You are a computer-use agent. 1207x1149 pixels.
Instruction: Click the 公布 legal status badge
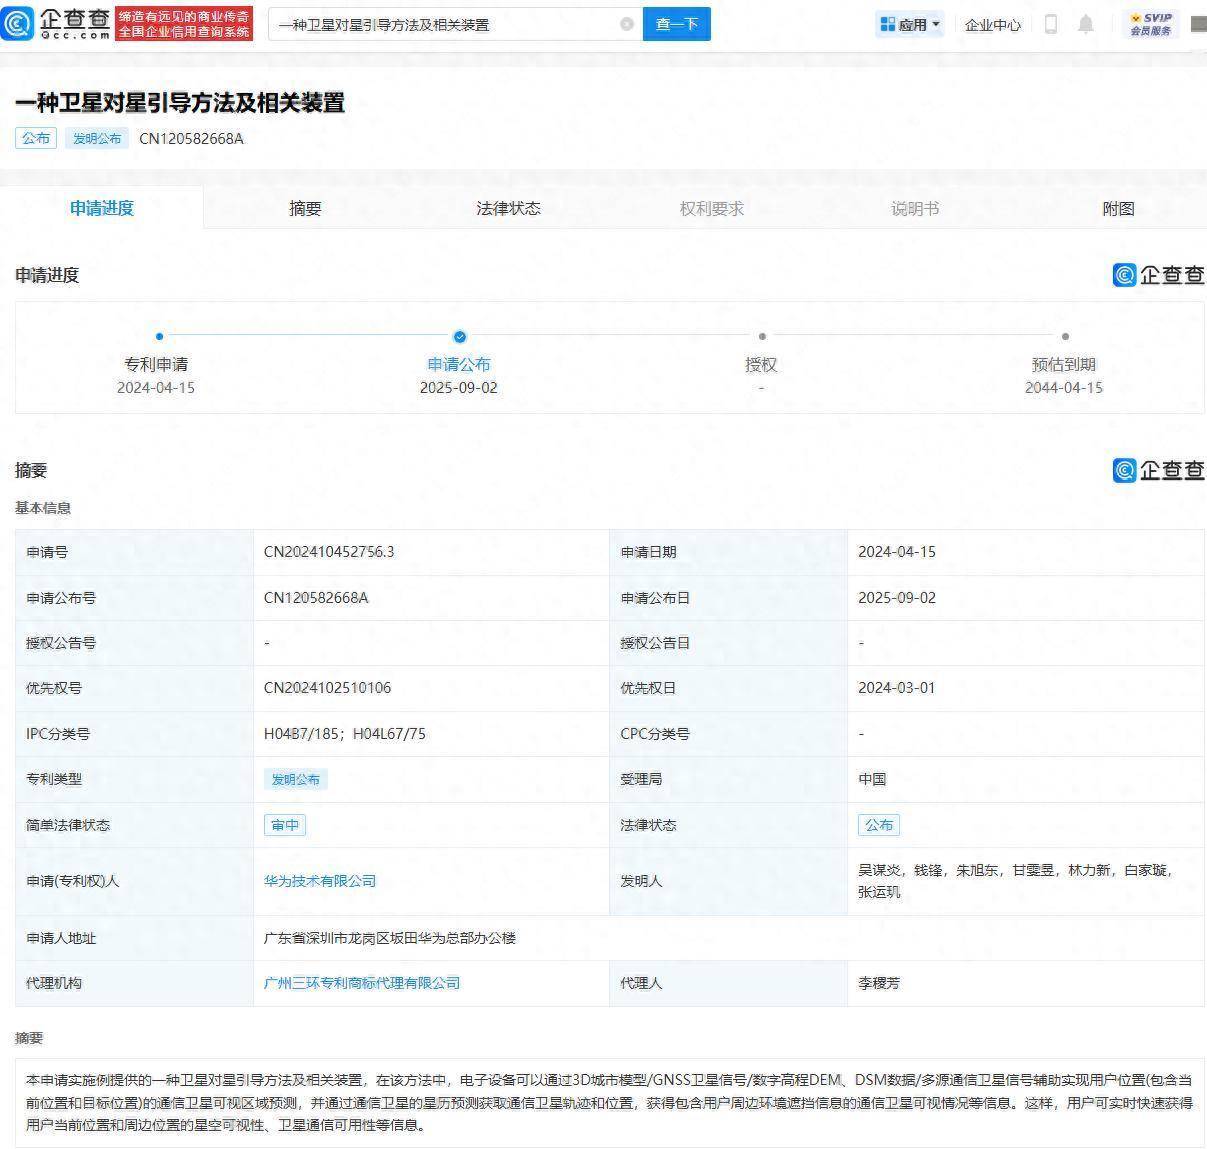[x=879, y=825]
